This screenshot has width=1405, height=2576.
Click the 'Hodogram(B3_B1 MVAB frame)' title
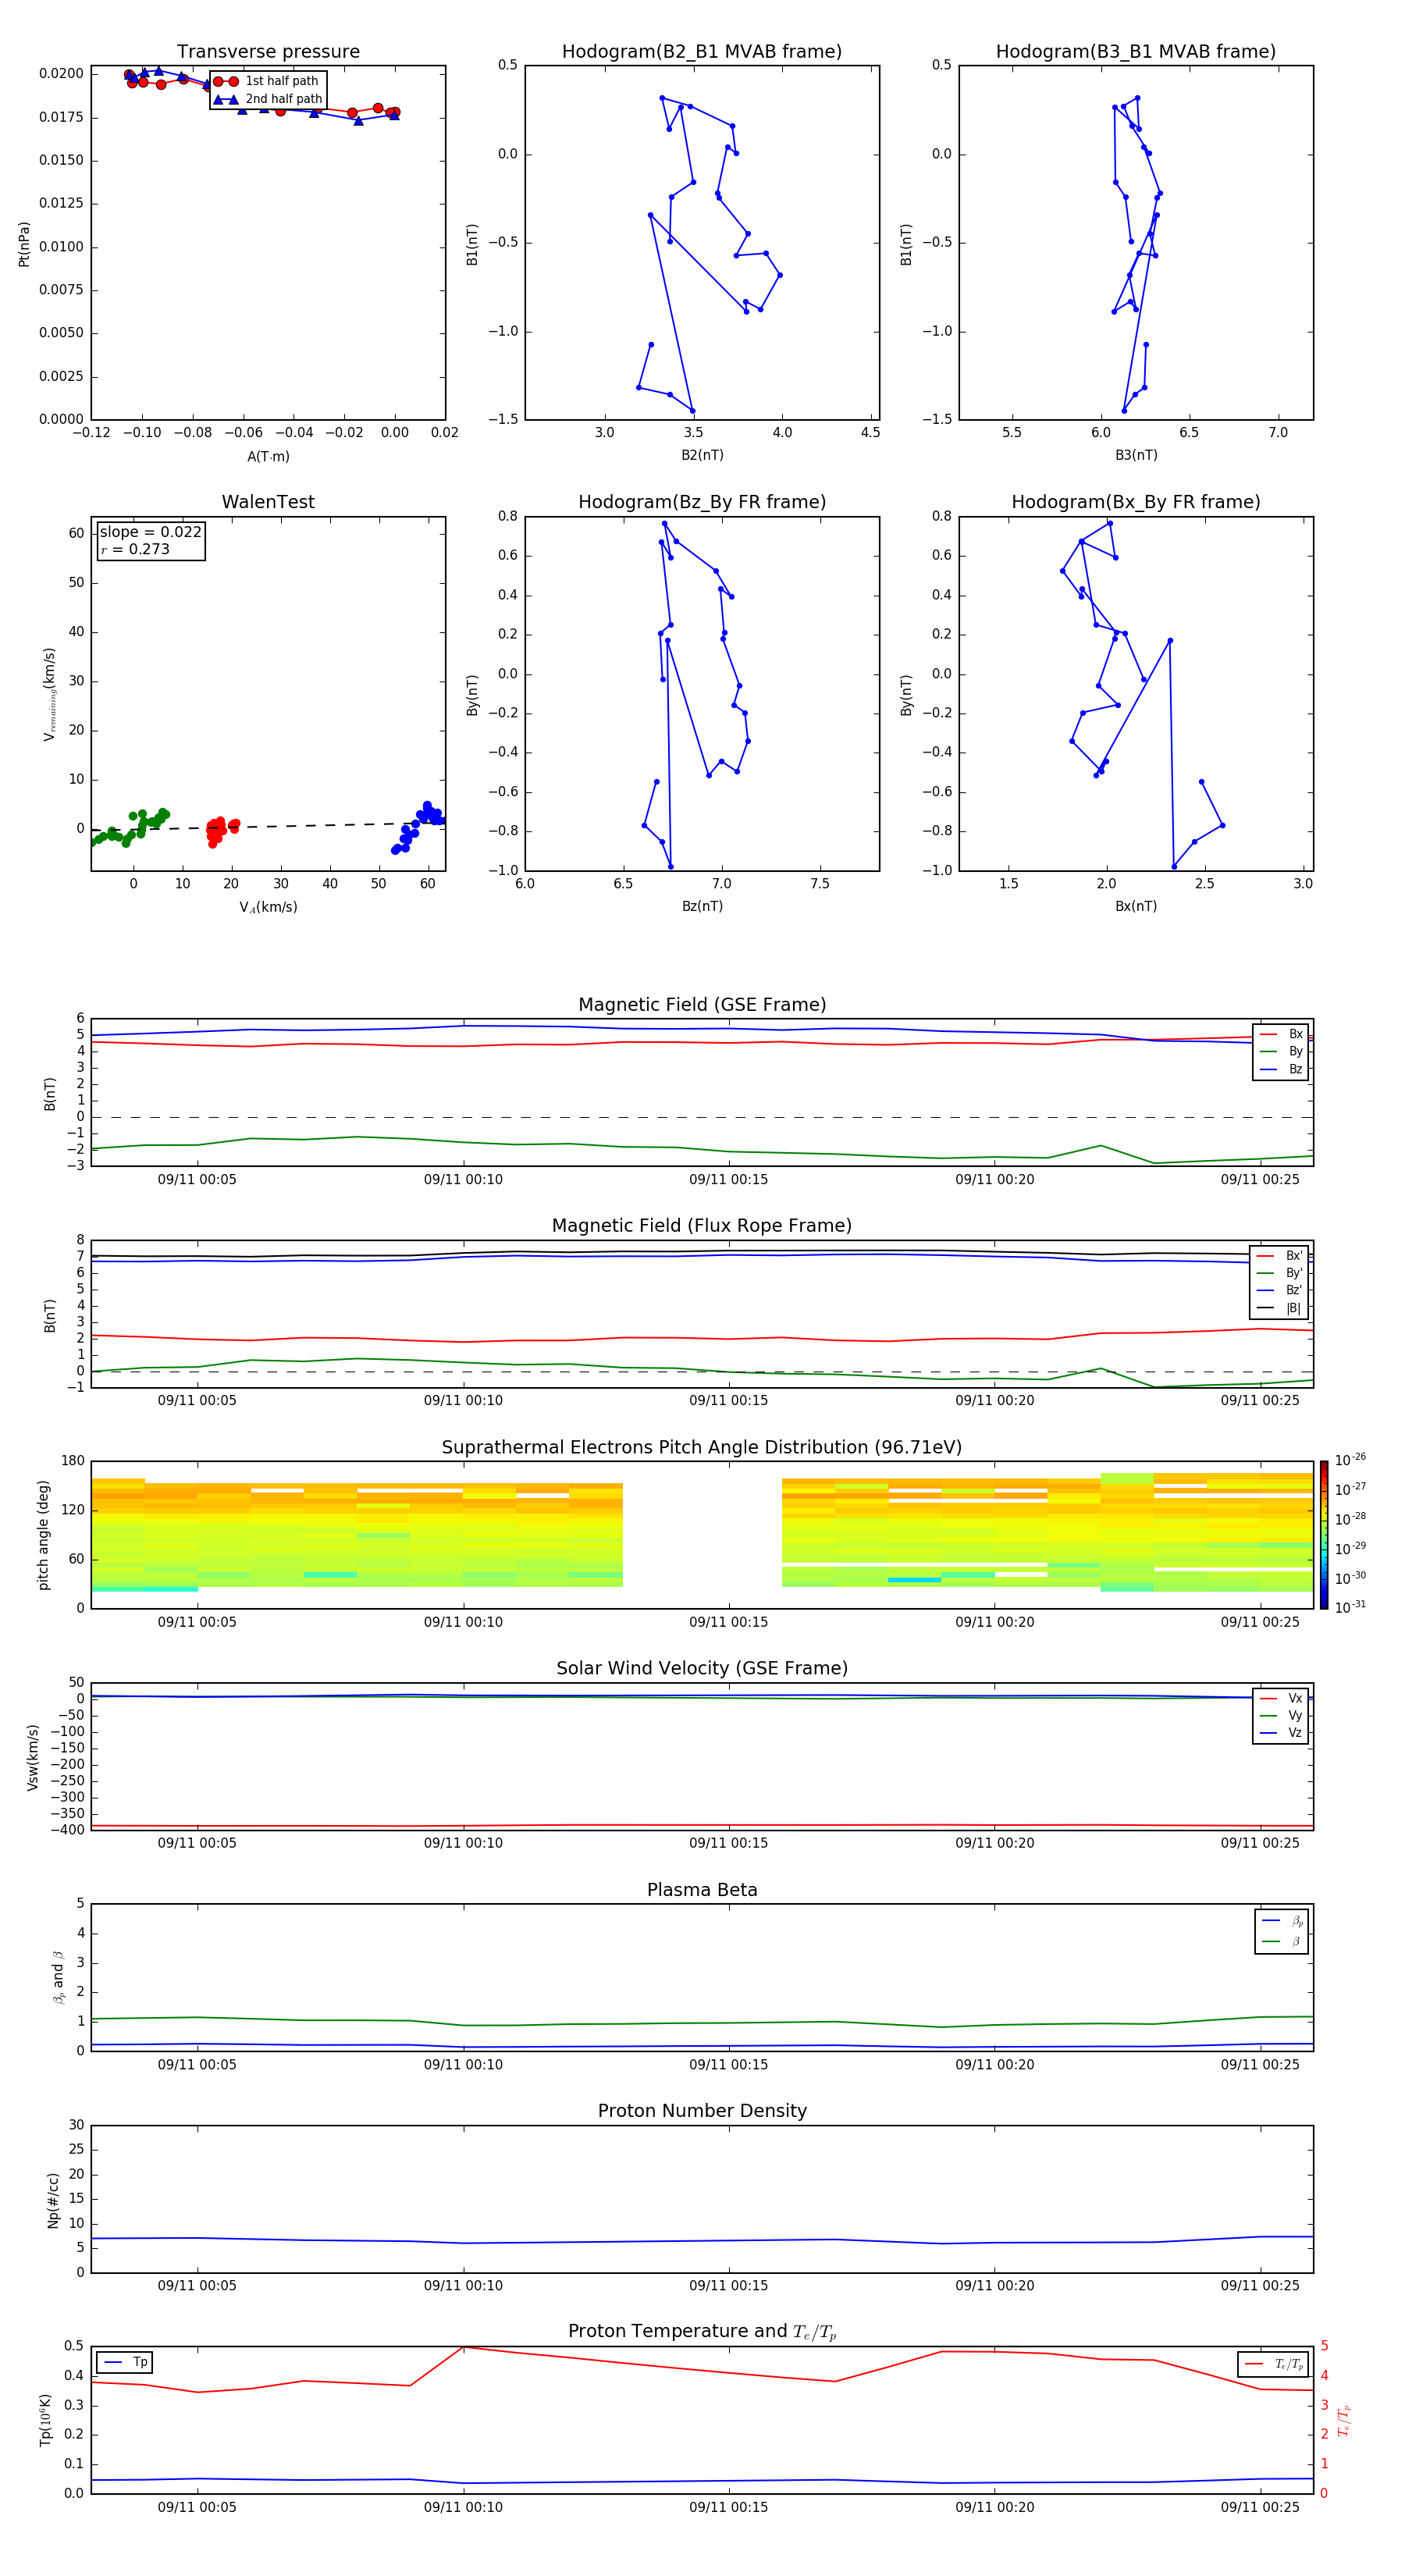pyautogui.click(x=1136, y=52)
